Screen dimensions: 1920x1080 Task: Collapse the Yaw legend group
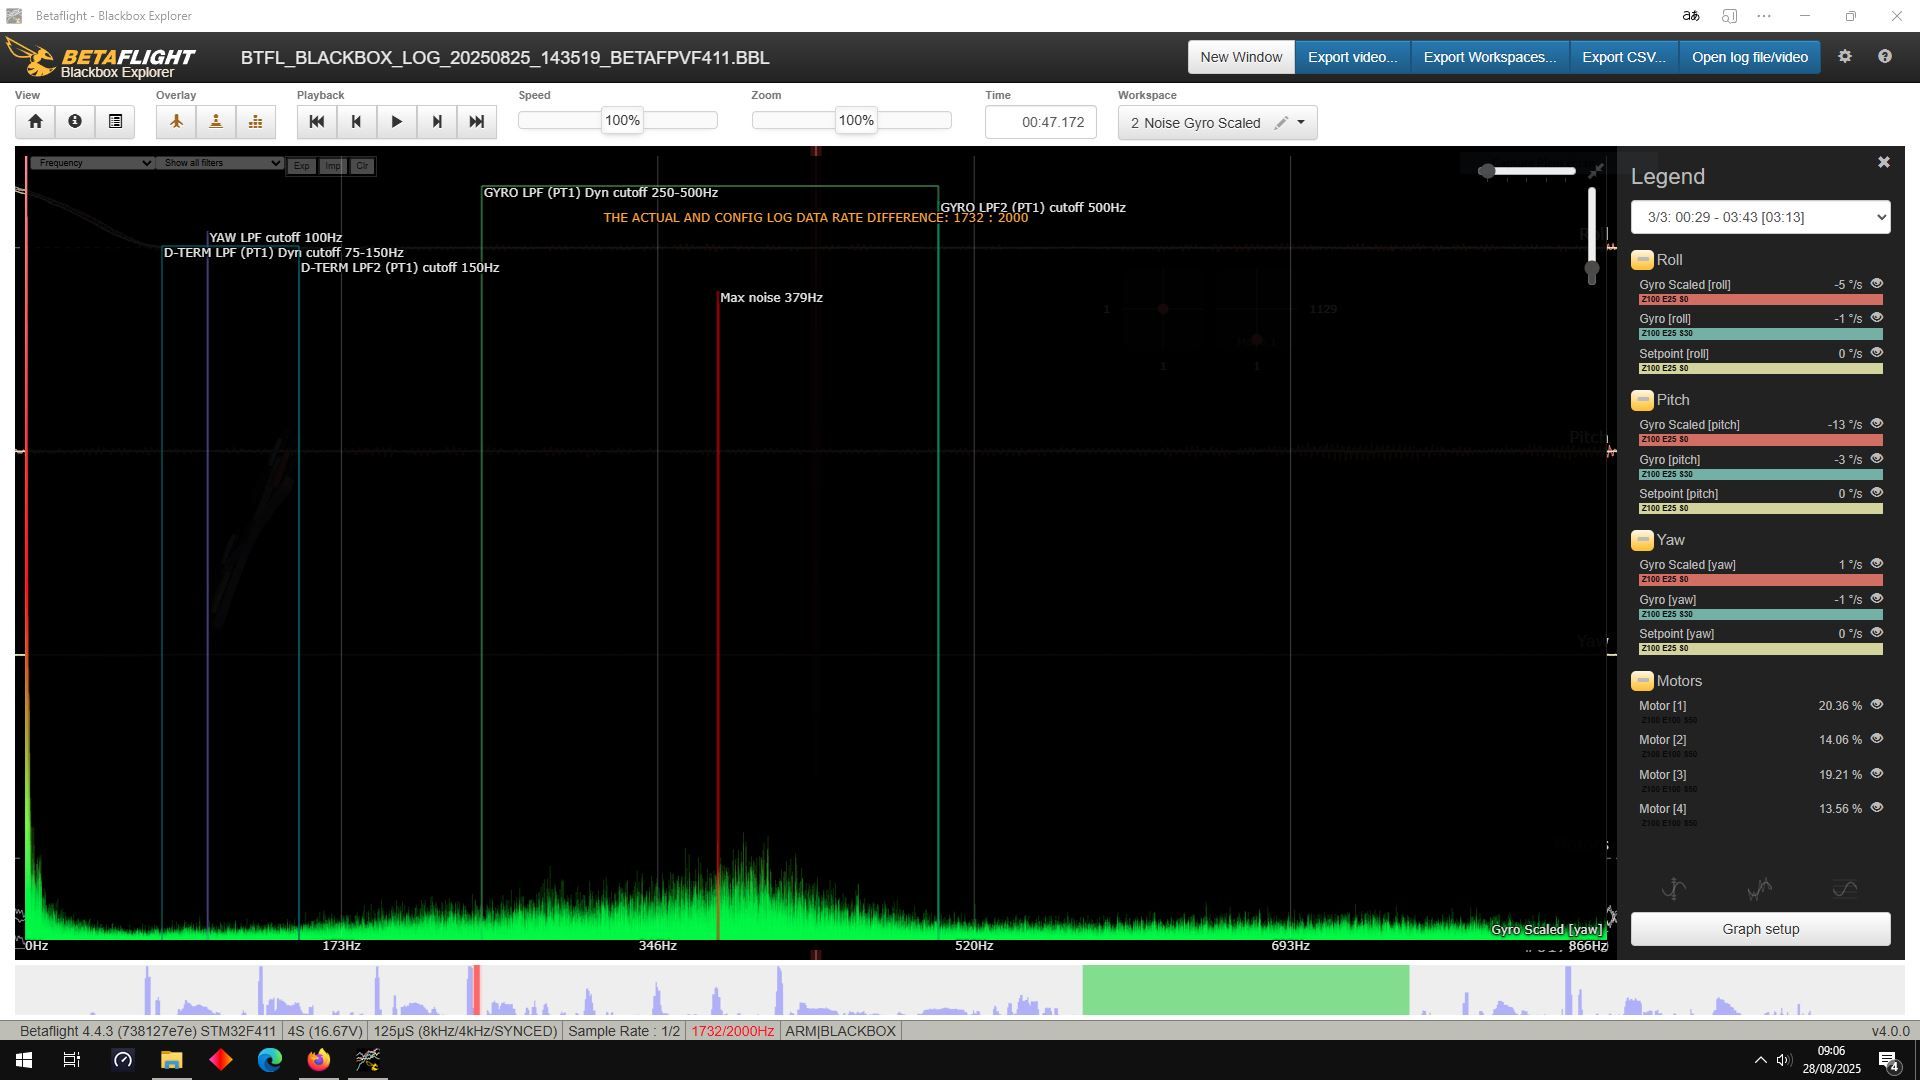click(x=1642, y=541)
